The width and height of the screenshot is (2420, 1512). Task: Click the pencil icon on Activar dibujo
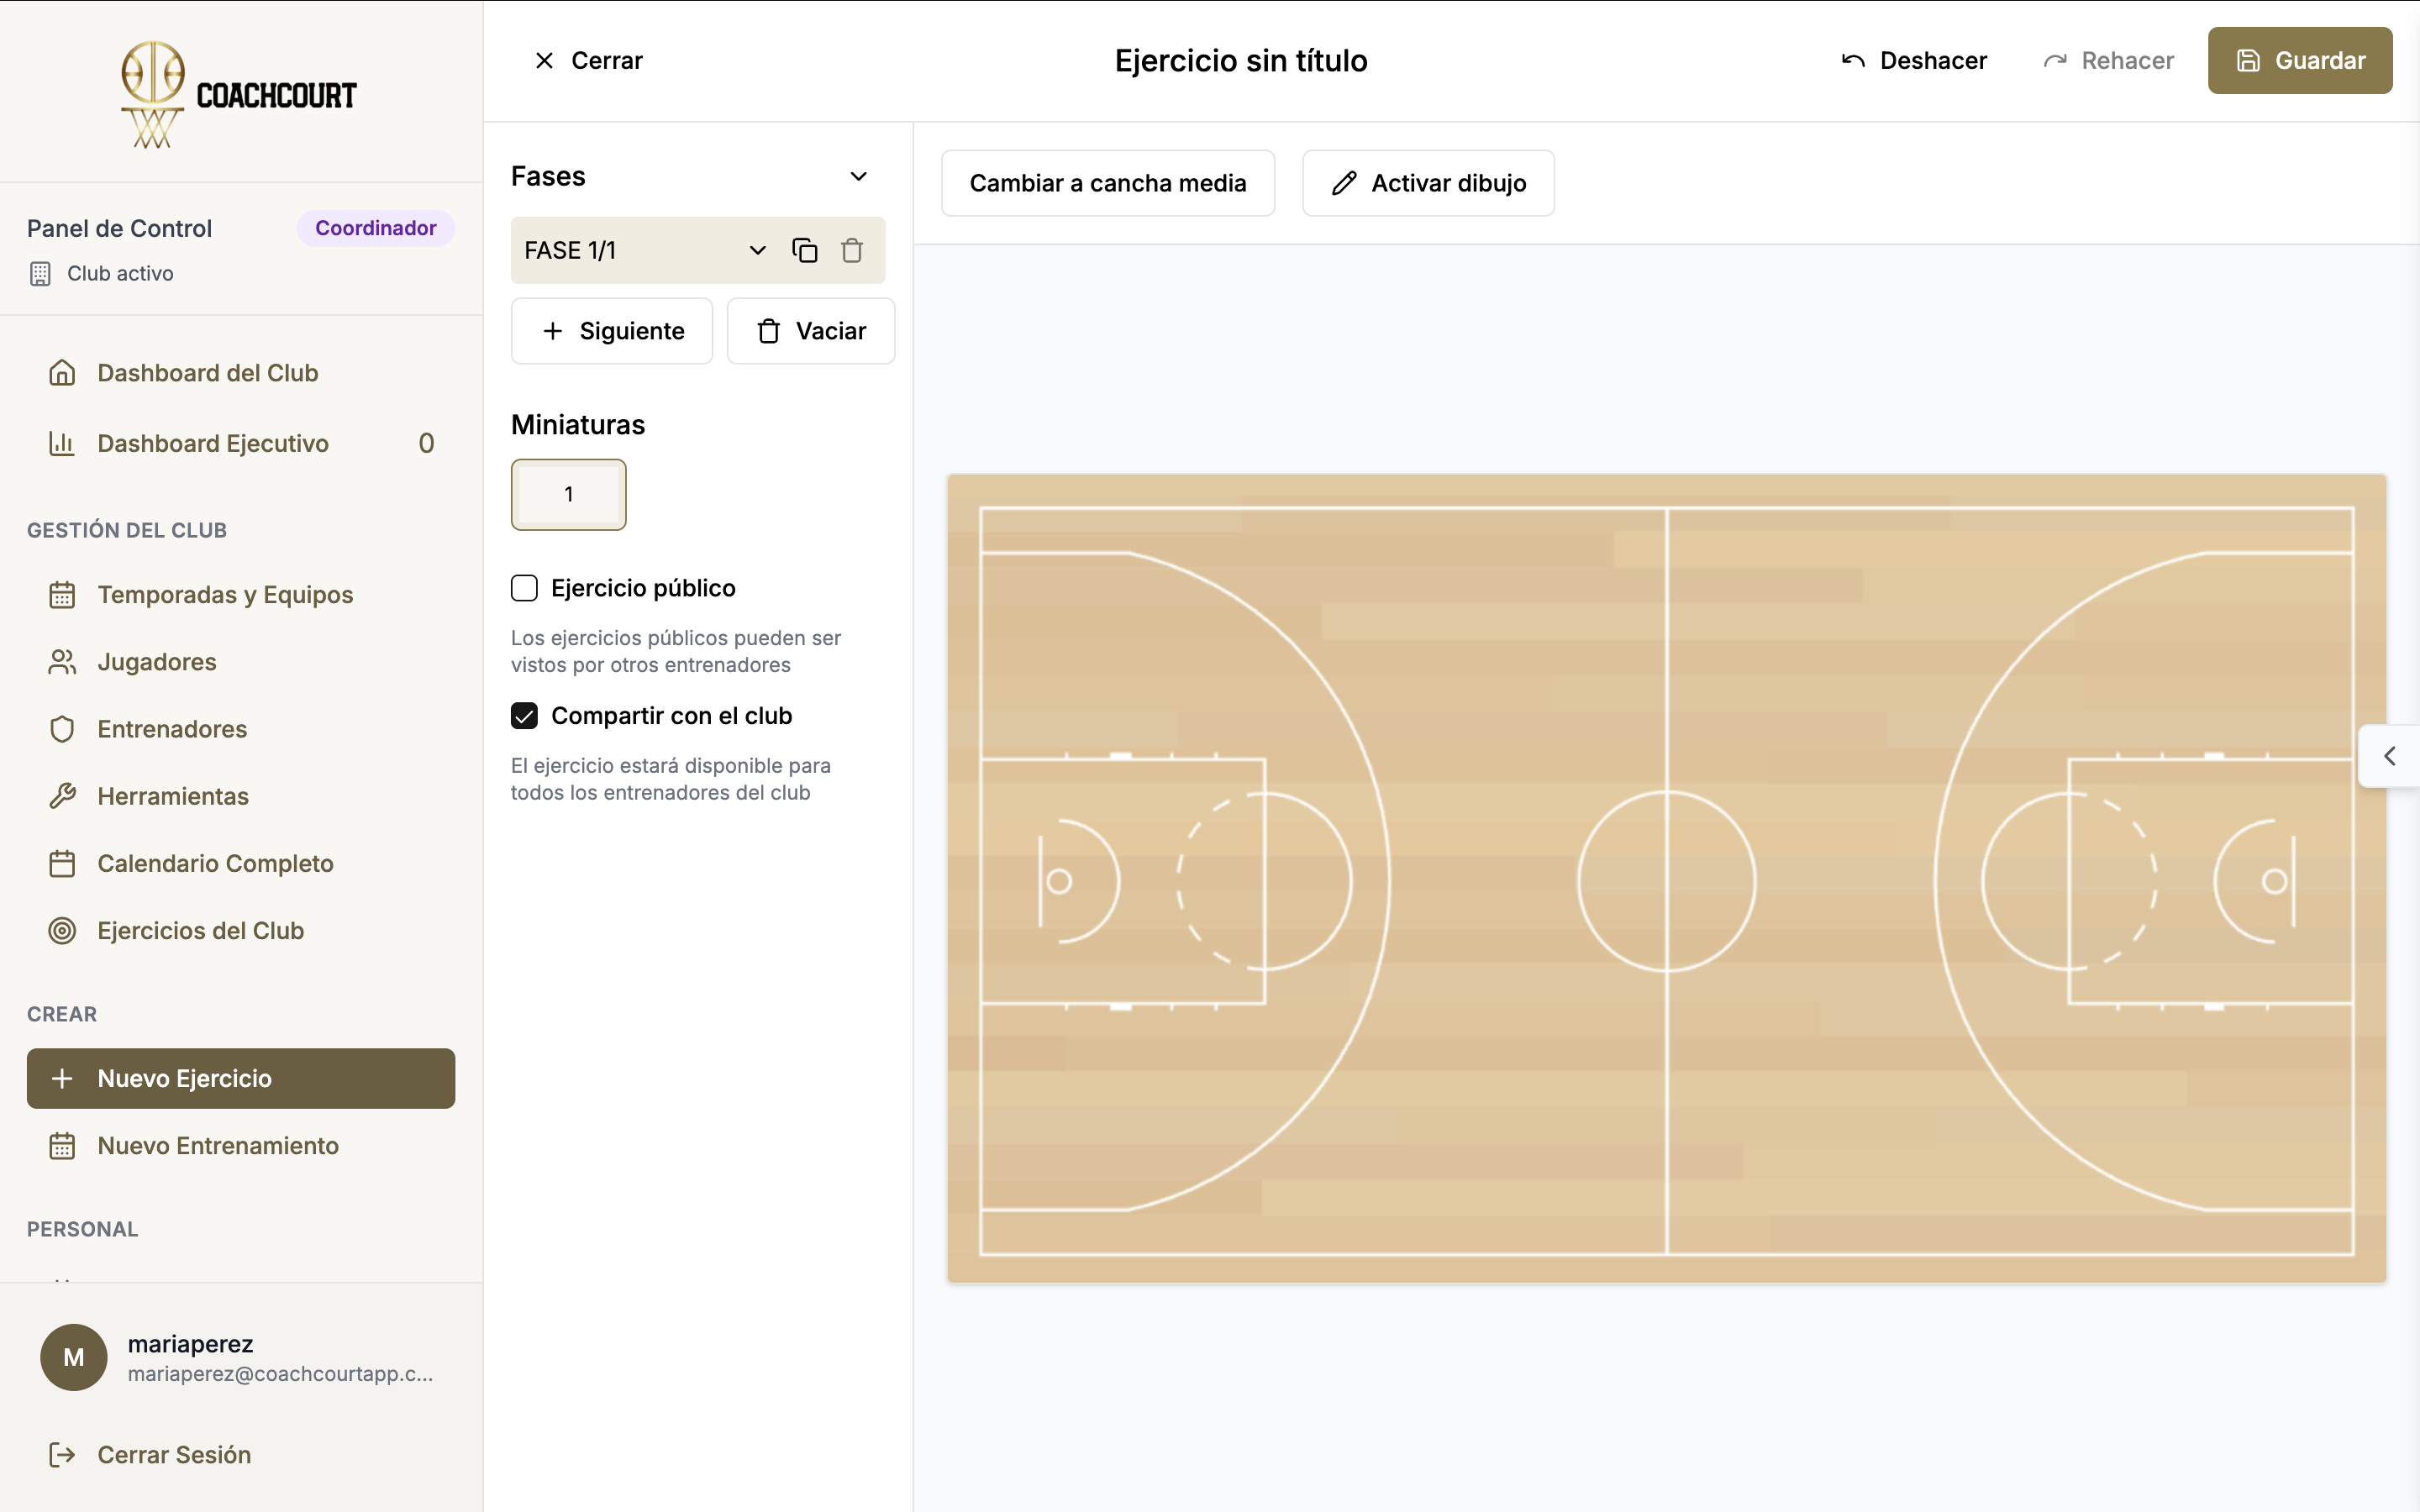tap(1344, 183)
